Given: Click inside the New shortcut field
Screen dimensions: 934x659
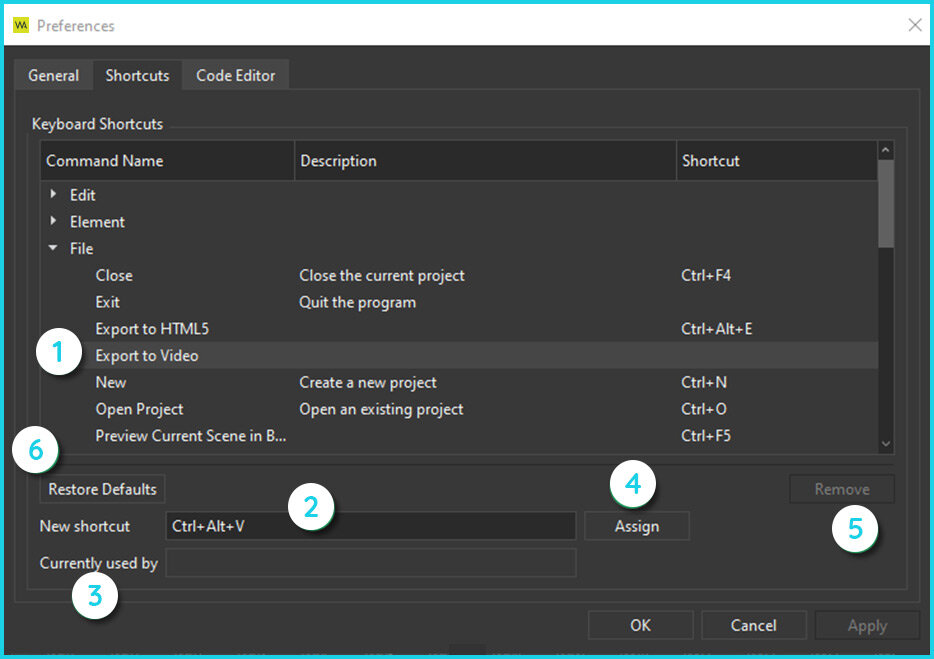Looking at the screenshot, I should click(x=371, y=526).
